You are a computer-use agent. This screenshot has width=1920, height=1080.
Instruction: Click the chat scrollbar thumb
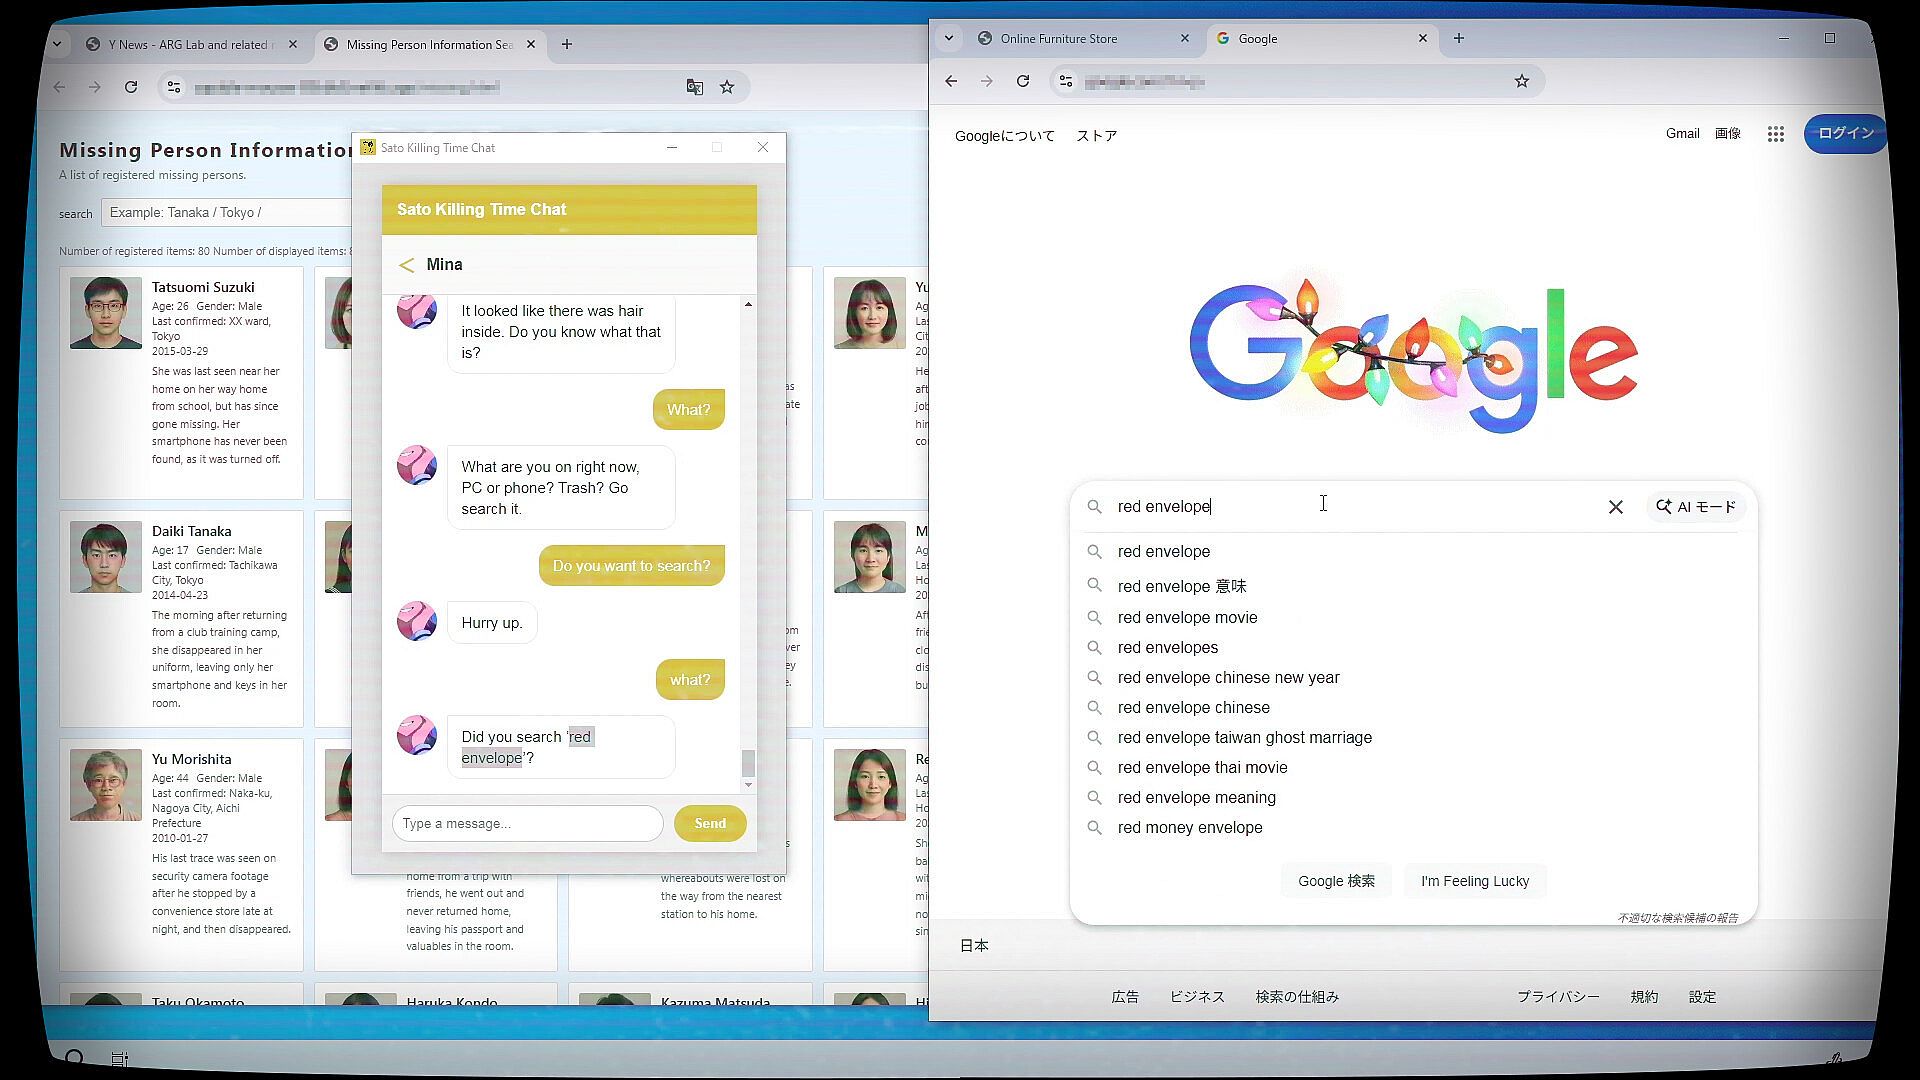click(x=748, y=763)
